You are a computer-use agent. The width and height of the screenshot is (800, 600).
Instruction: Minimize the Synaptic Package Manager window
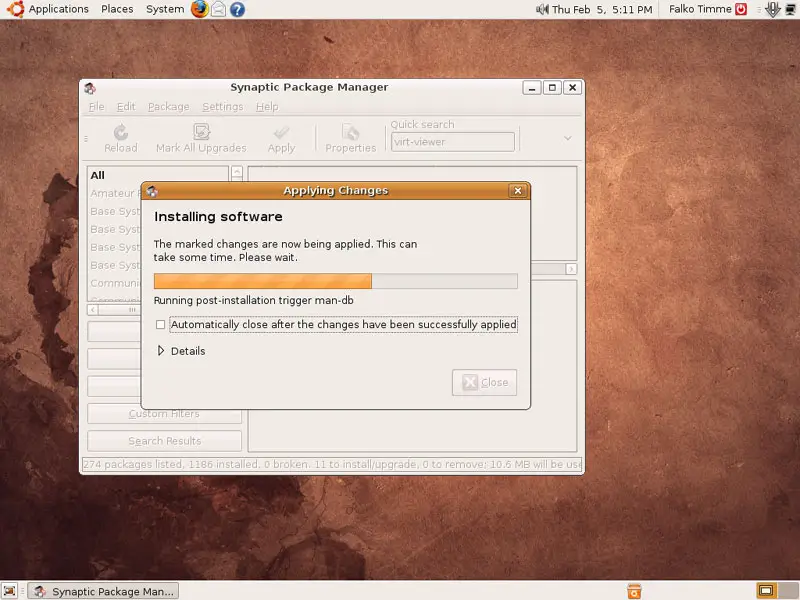[531, 87]
